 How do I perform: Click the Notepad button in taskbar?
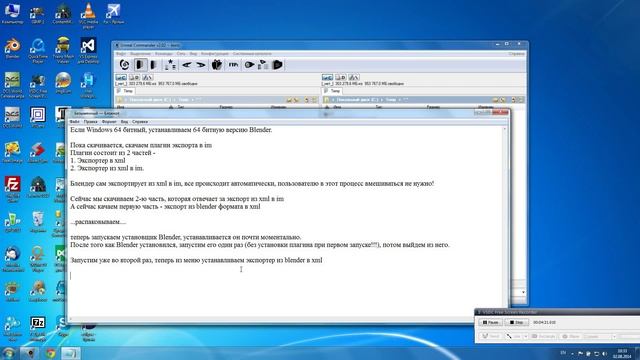tap(71, 353)
